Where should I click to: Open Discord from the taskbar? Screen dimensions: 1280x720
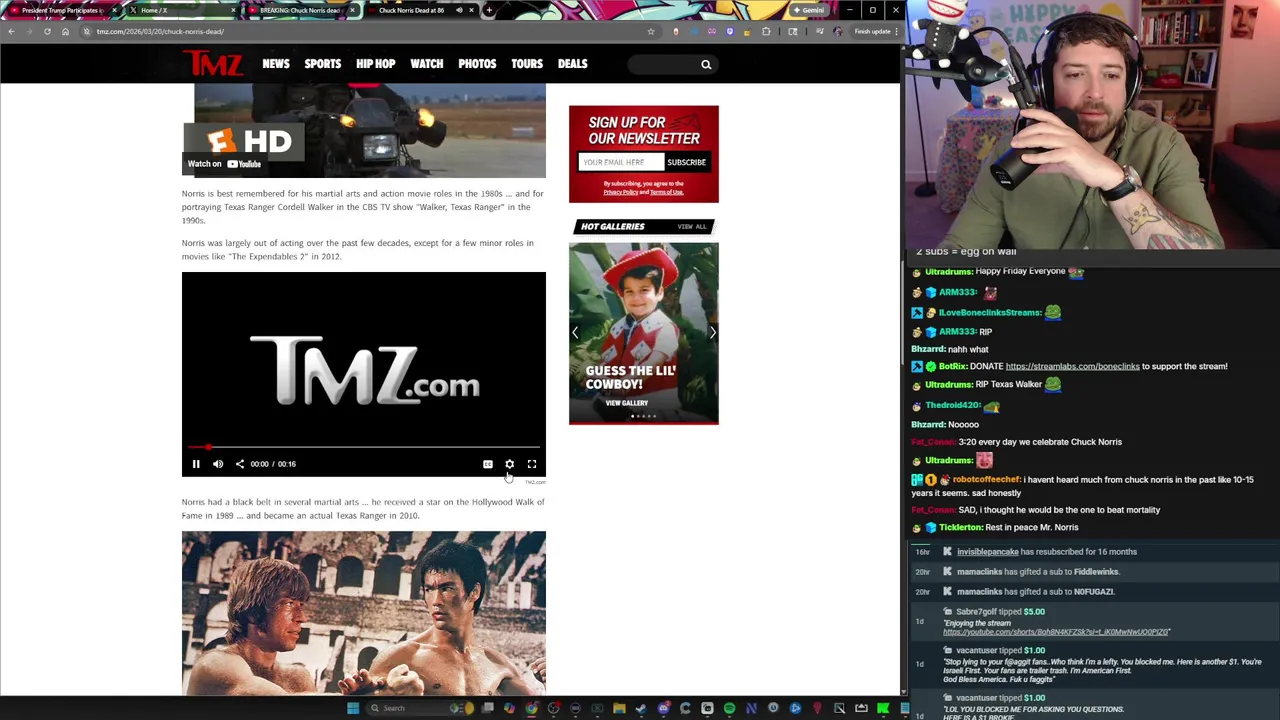[664, 708]
